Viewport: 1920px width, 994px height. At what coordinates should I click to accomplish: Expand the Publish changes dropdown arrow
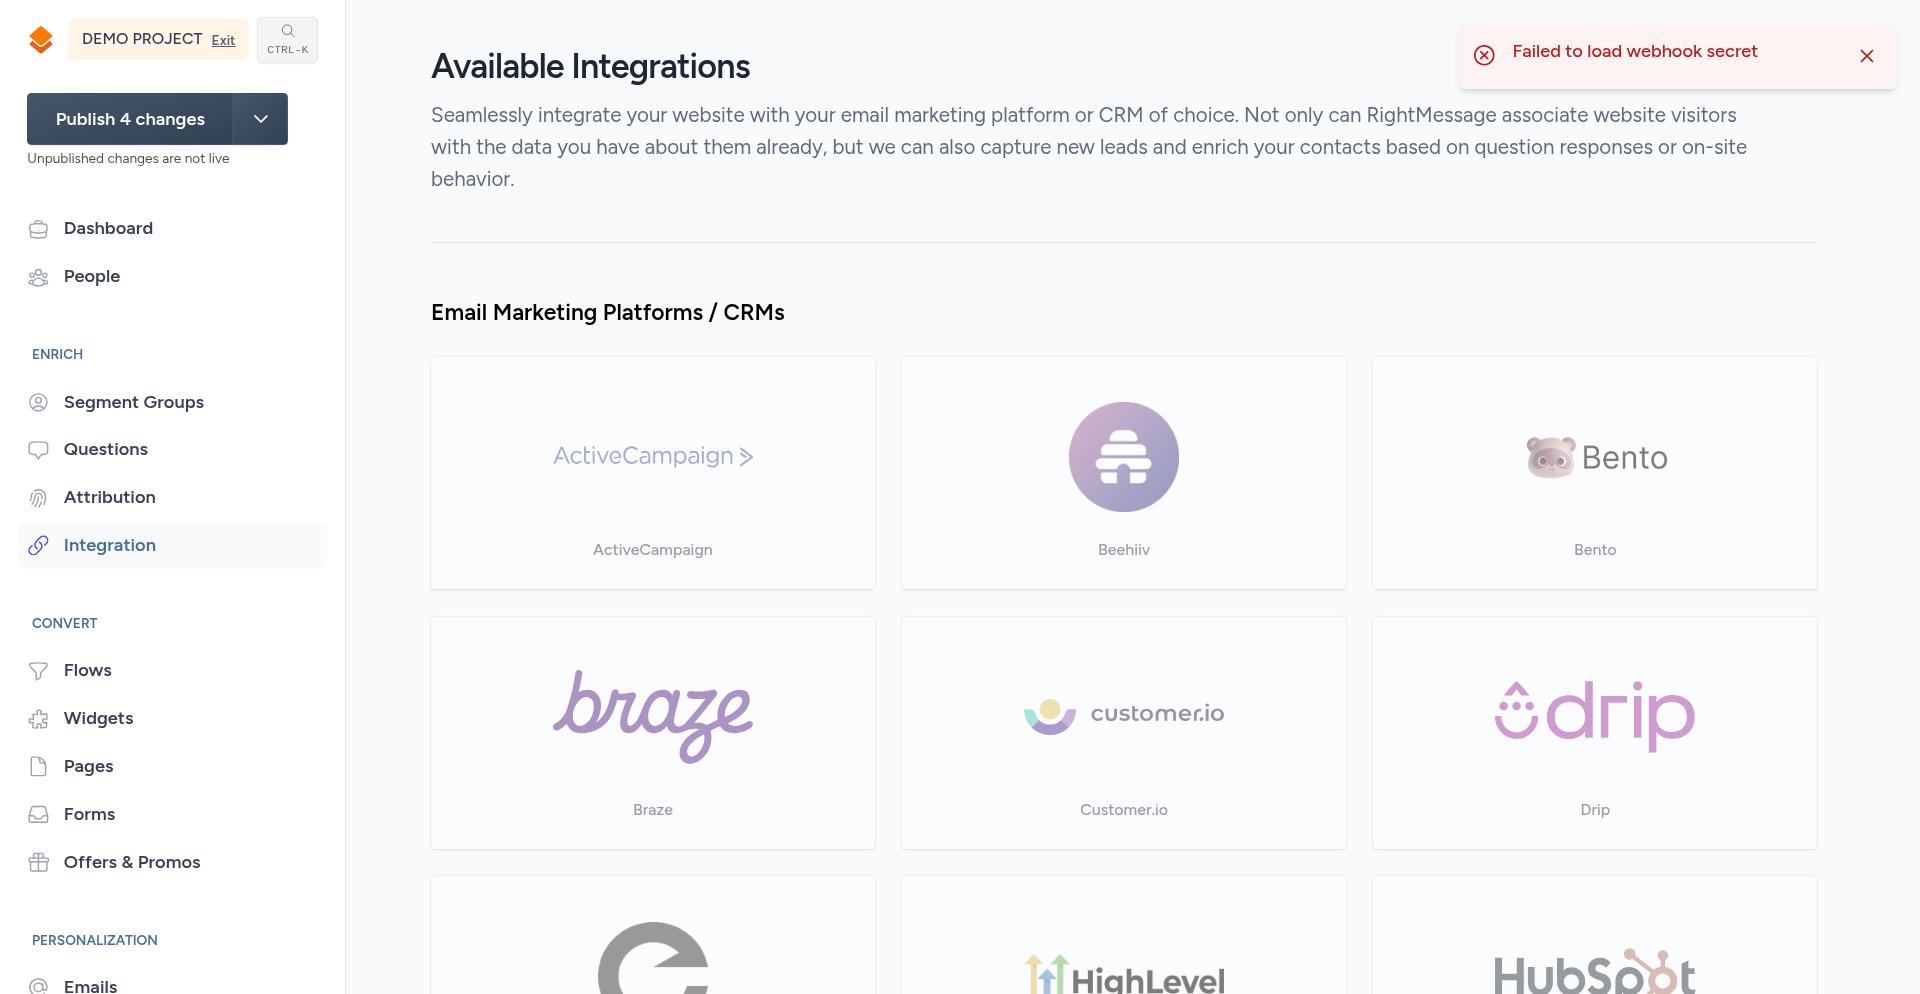[x=260, y=119]
